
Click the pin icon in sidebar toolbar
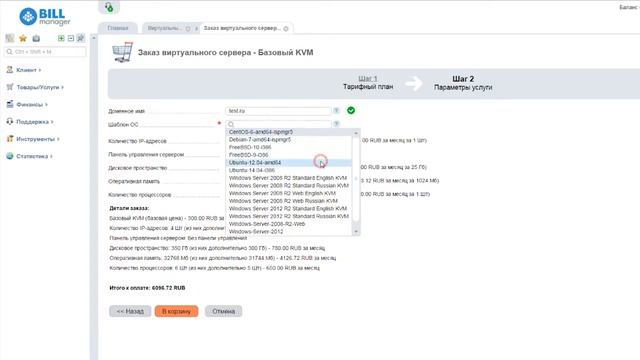(x=80, y=38)
